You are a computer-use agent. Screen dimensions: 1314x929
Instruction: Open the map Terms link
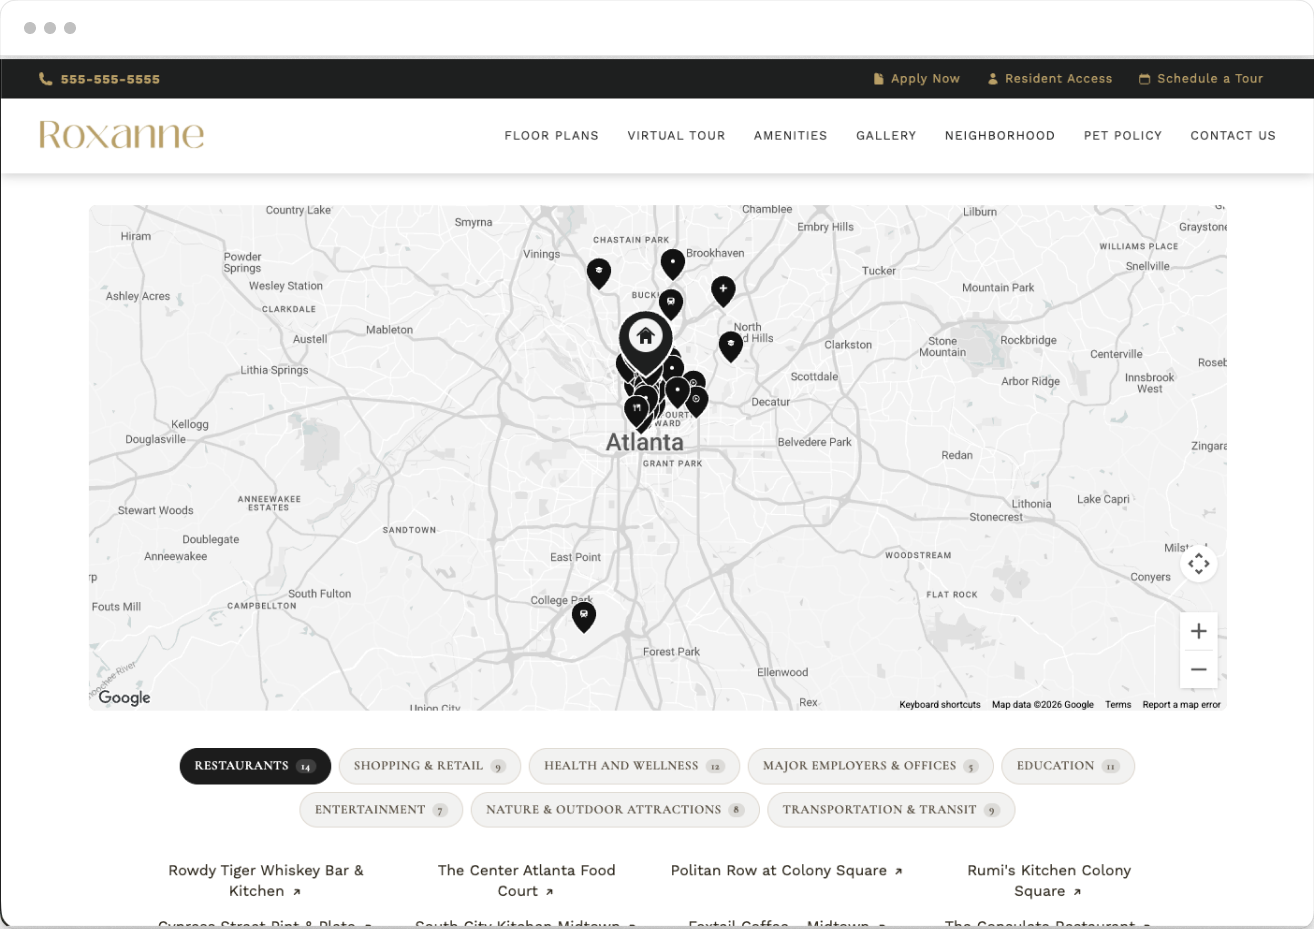1118,705
